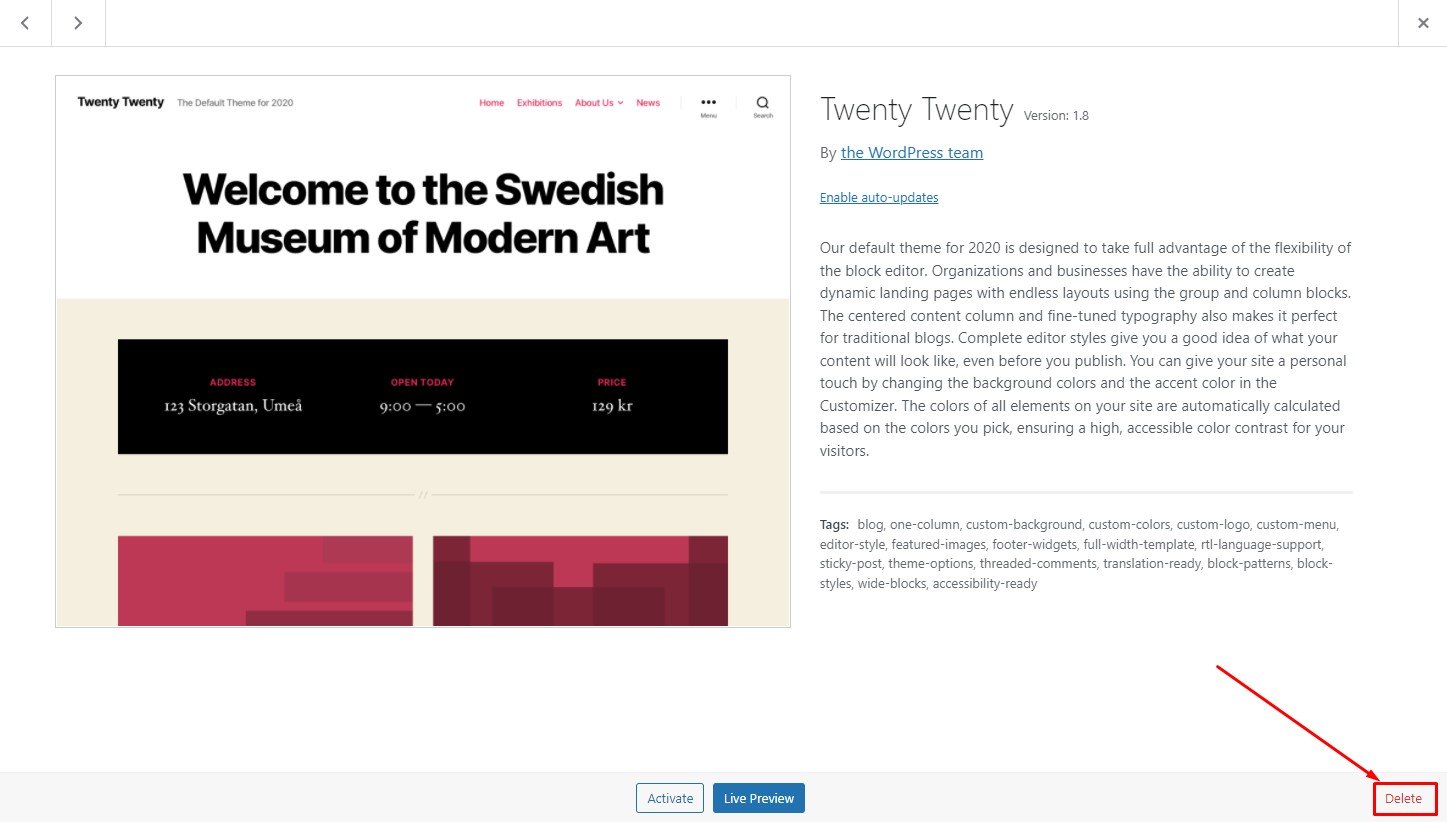
Task: Click the three-dots Menu icon in preview
Action: coord(708,106)
